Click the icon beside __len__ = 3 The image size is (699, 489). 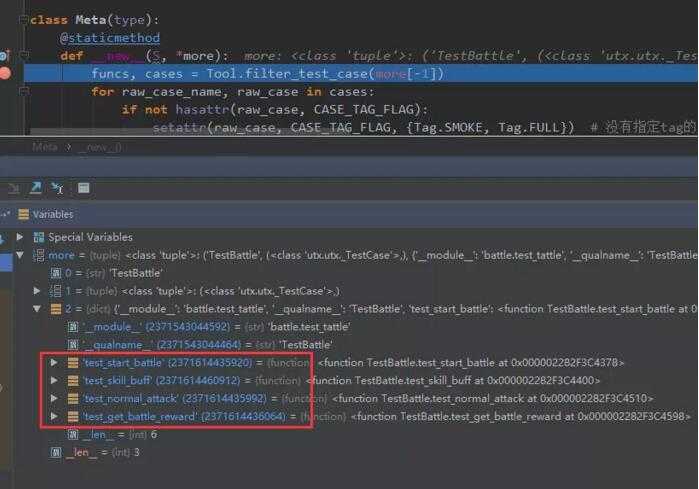pos(56,452)
